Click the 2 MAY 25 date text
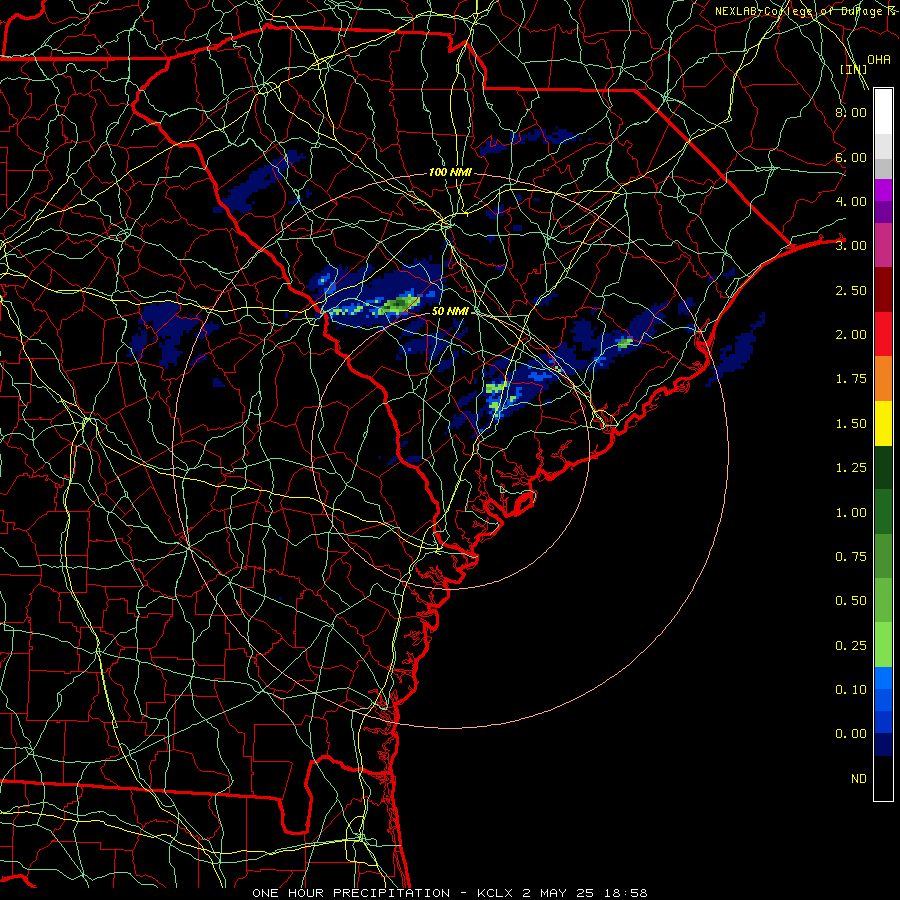900x900 pixels. (560, 893)
